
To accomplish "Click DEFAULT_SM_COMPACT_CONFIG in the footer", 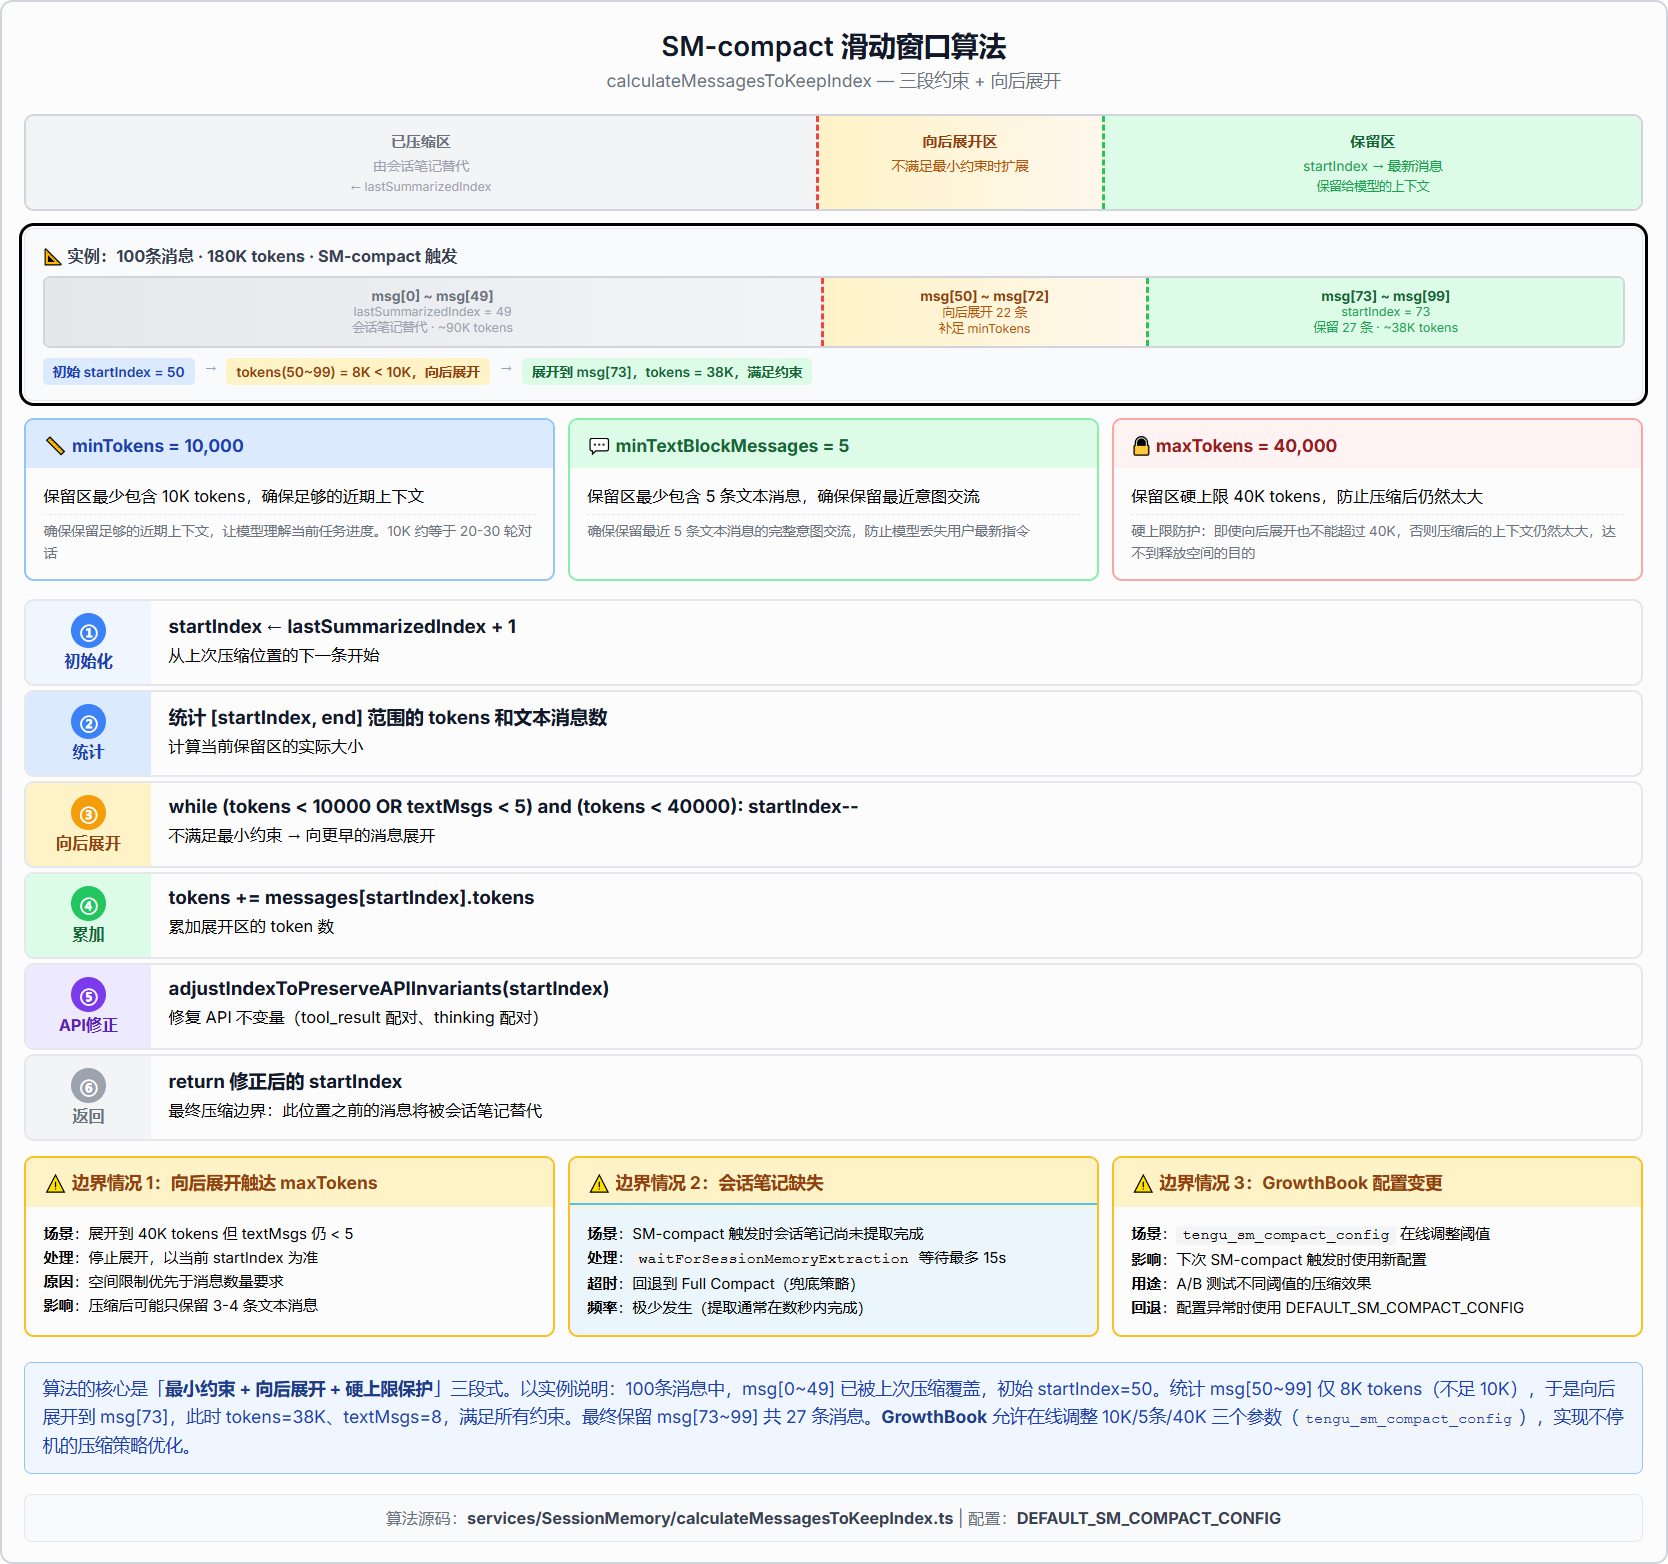I will point(1148,1518).
